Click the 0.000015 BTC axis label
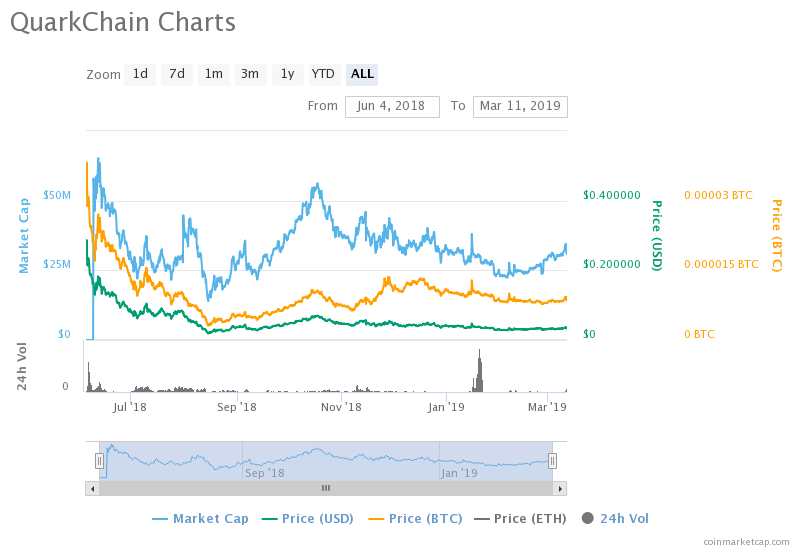800x550 pixels. [x=721, y=264]
